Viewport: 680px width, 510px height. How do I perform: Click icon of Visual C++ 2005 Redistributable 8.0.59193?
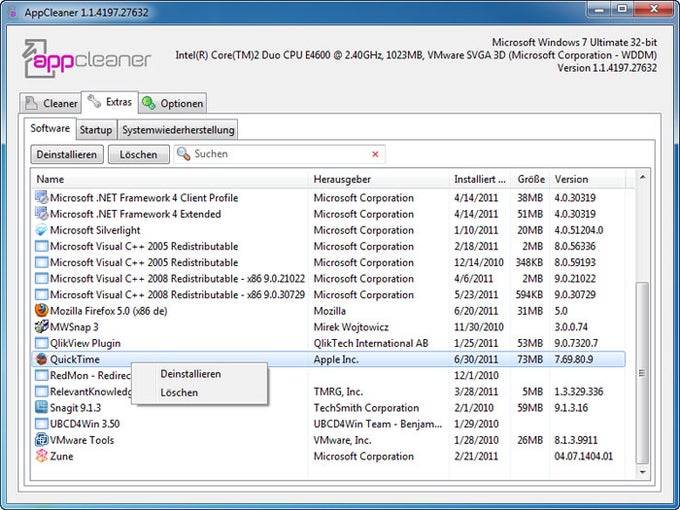(x=41, y=262)
